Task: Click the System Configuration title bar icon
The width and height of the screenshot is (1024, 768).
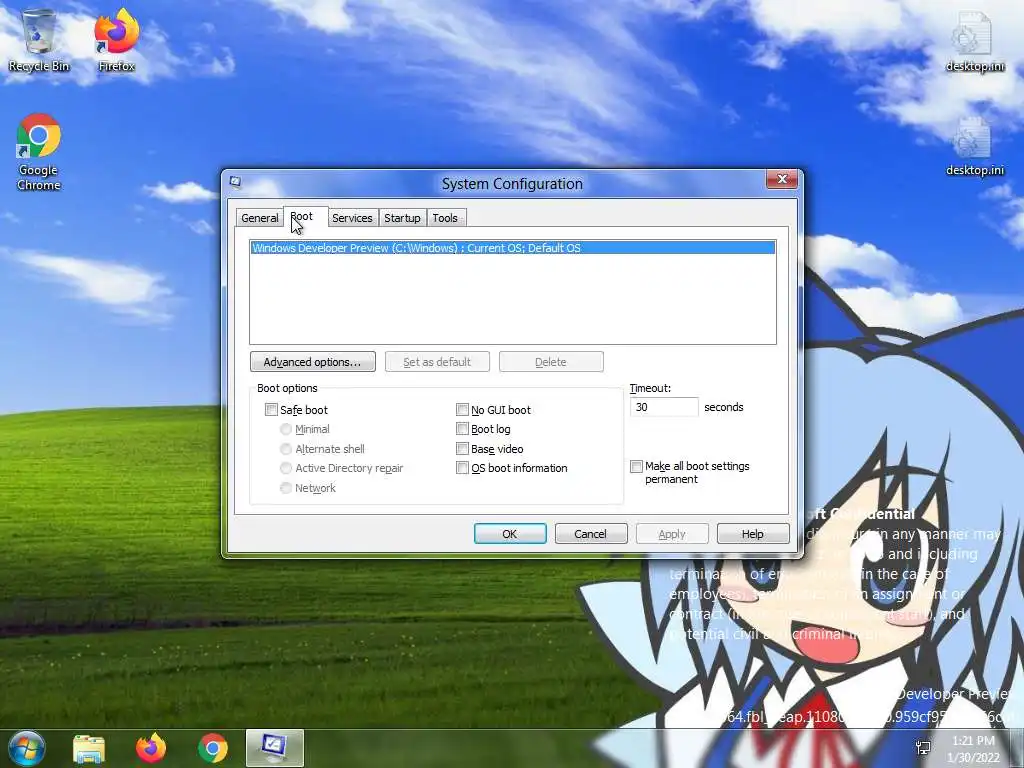Action: (x=236, y=182)
